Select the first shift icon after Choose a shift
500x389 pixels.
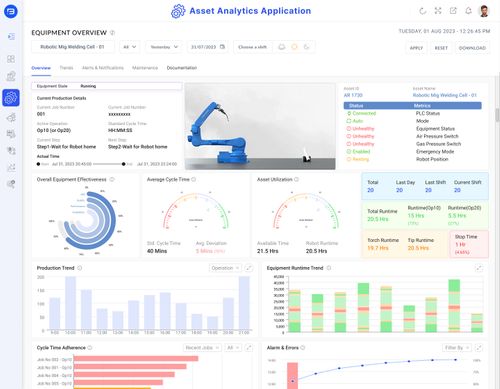(x=282, y=47)
